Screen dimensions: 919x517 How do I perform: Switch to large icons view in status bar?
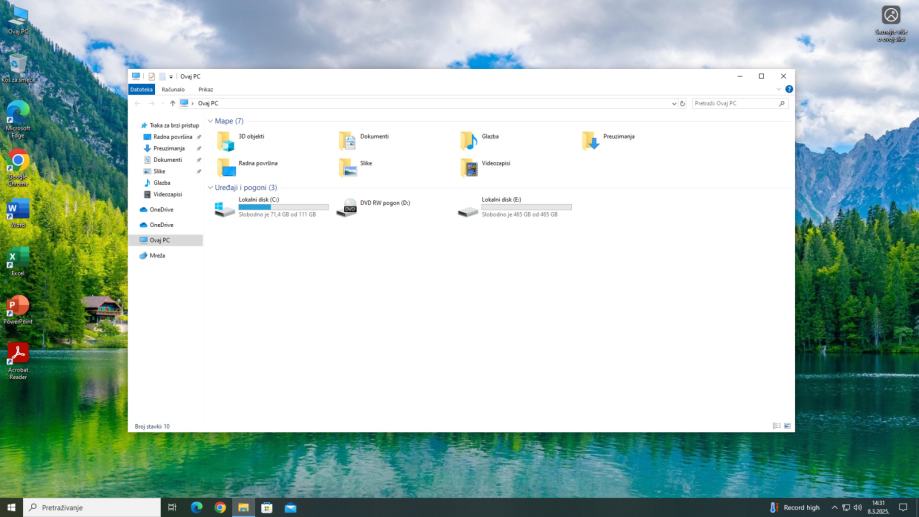point(788,426)
